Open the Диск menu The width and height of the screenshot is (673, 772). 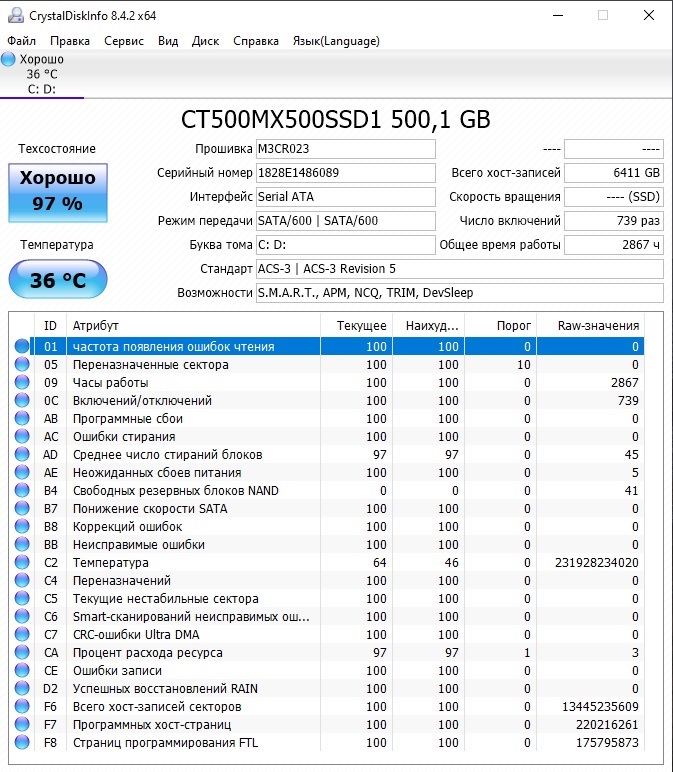coord(205,41)
